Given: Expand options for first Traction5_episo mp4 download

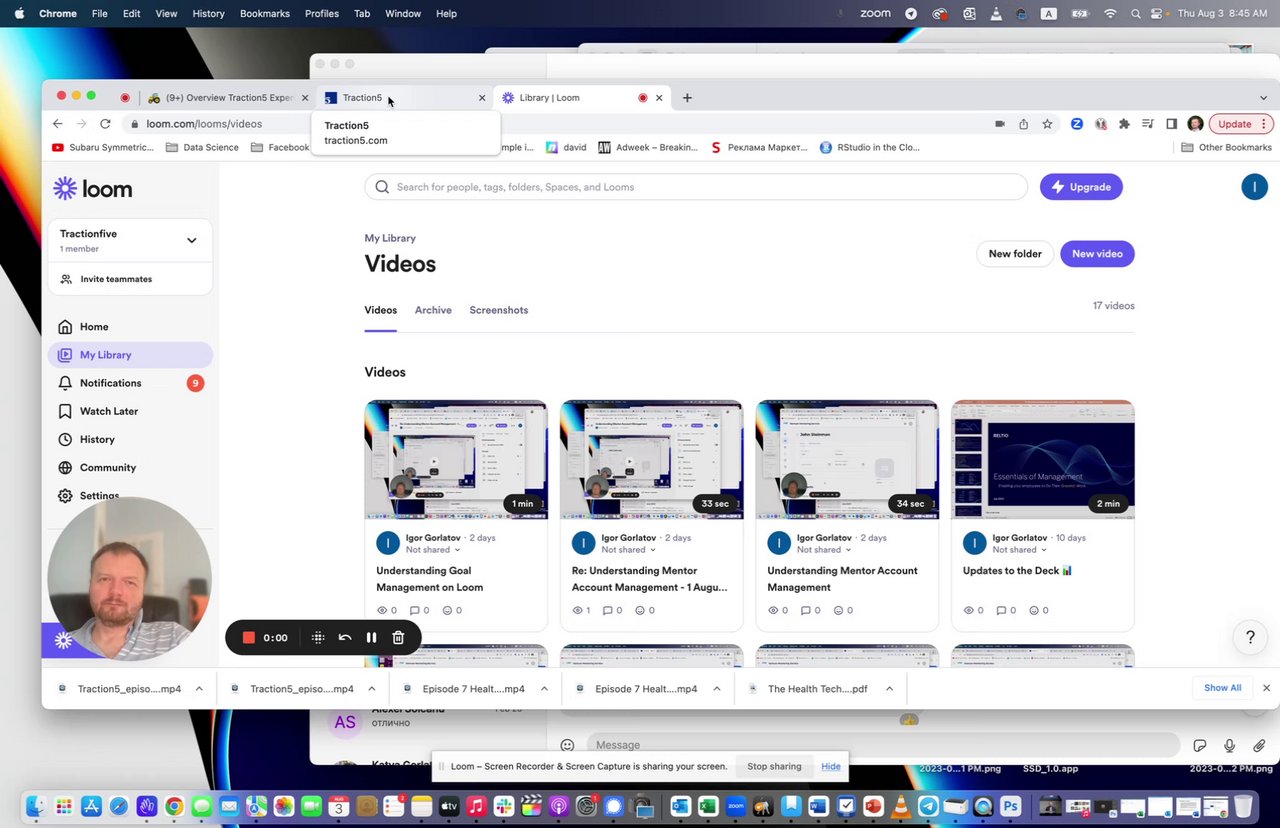Looking at the screenshot, I should 199,689.
